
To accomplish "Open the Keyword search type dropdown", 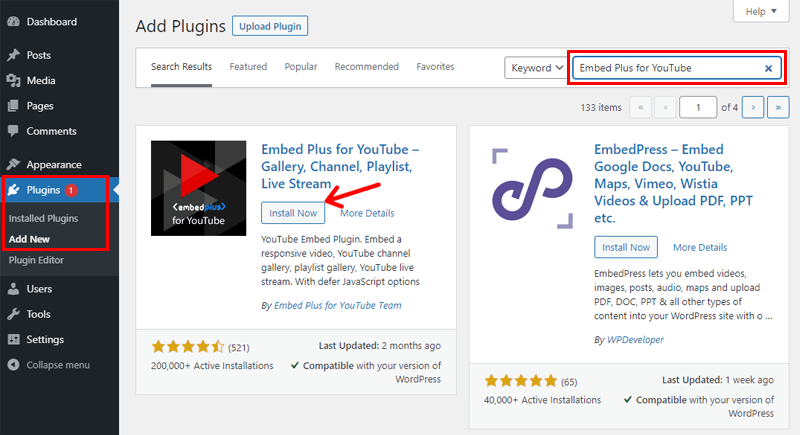I will tap(537, 68).
